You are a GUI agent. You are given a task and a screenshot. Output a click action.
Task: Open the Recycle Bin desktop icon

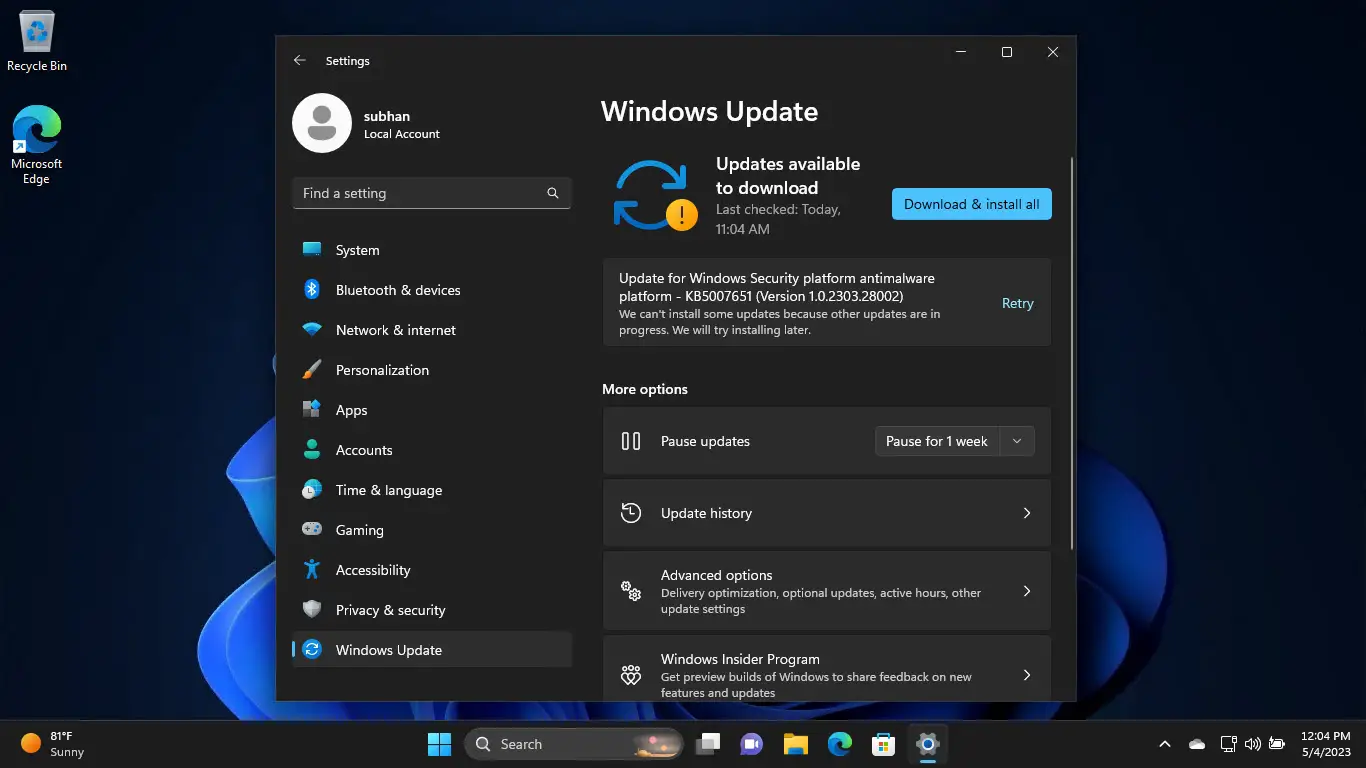point(37,42)
